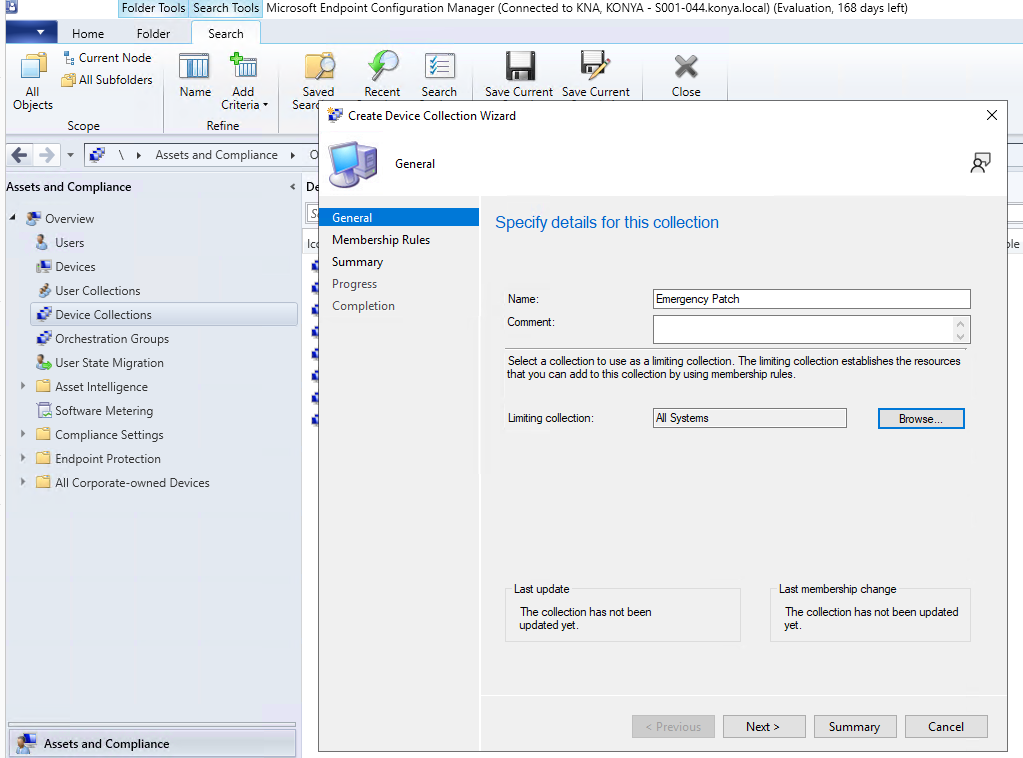This screenshot has height=758, width=1023.
Task: Collapse the Overview tree node
Action: click(12, 217)
